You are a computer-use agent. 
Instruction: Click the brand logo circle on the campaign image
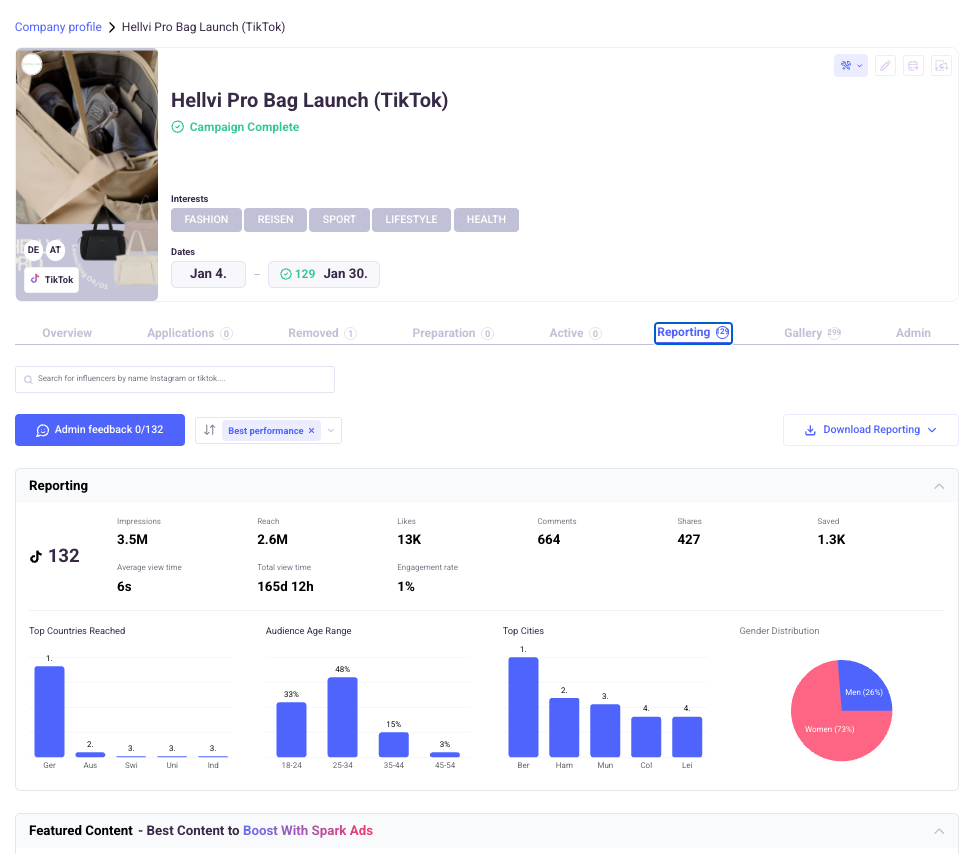pos(32,64)
